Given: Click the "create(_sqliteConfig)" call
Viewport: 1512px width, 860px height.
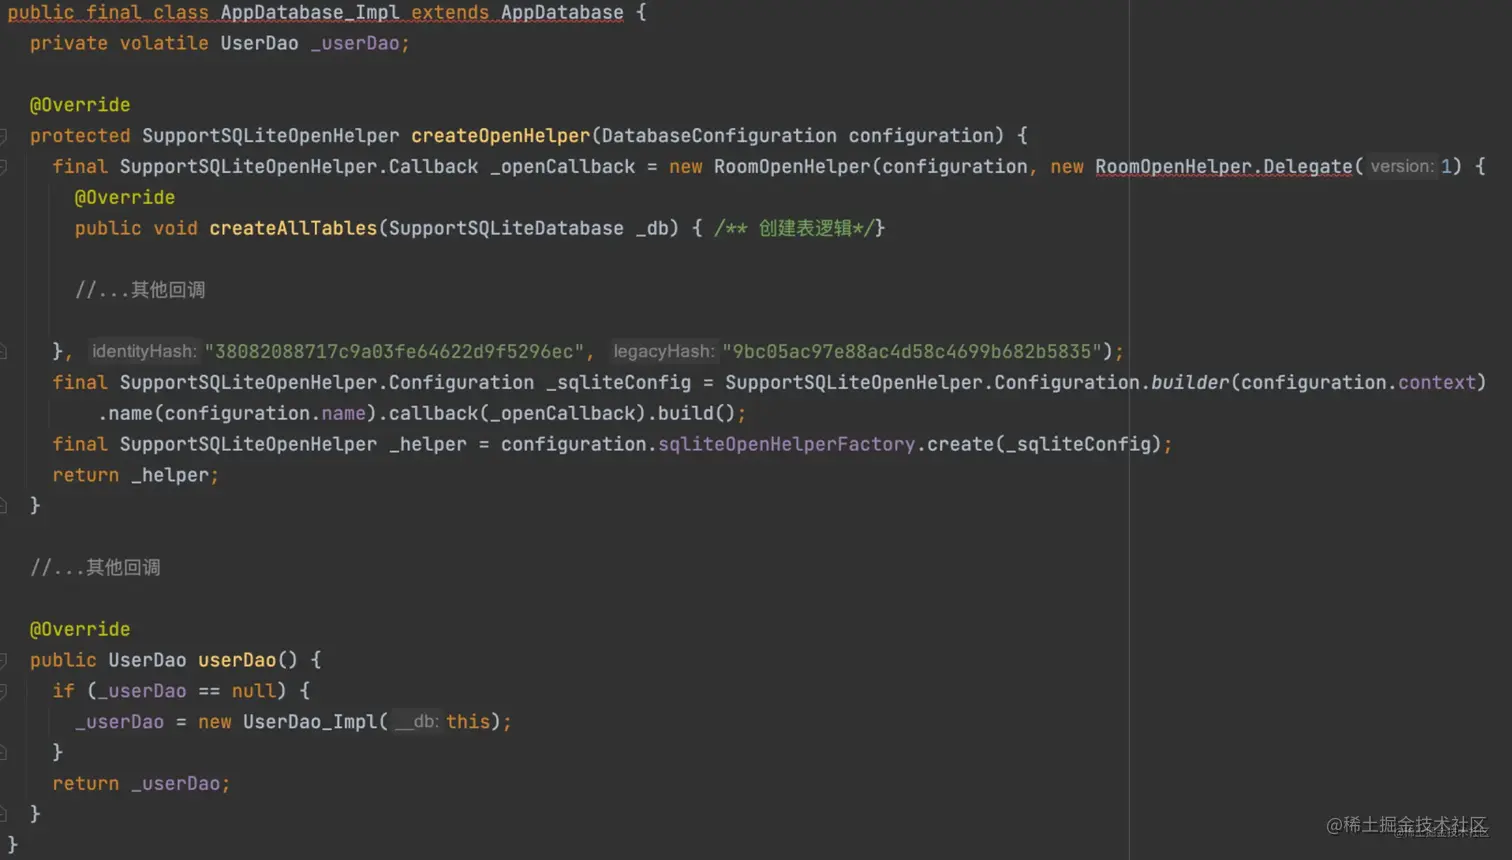Looking at the screenshot, I should (1044, 445).
